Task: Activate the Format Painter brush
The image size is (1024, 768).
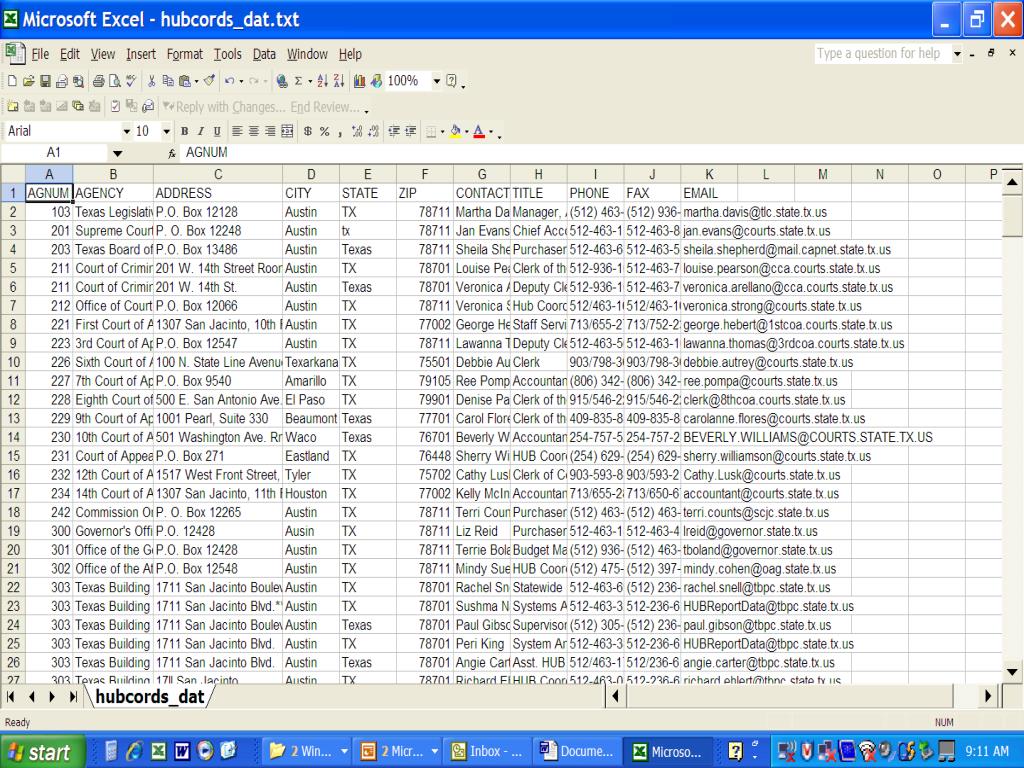Action: click(x=210, y=81)
